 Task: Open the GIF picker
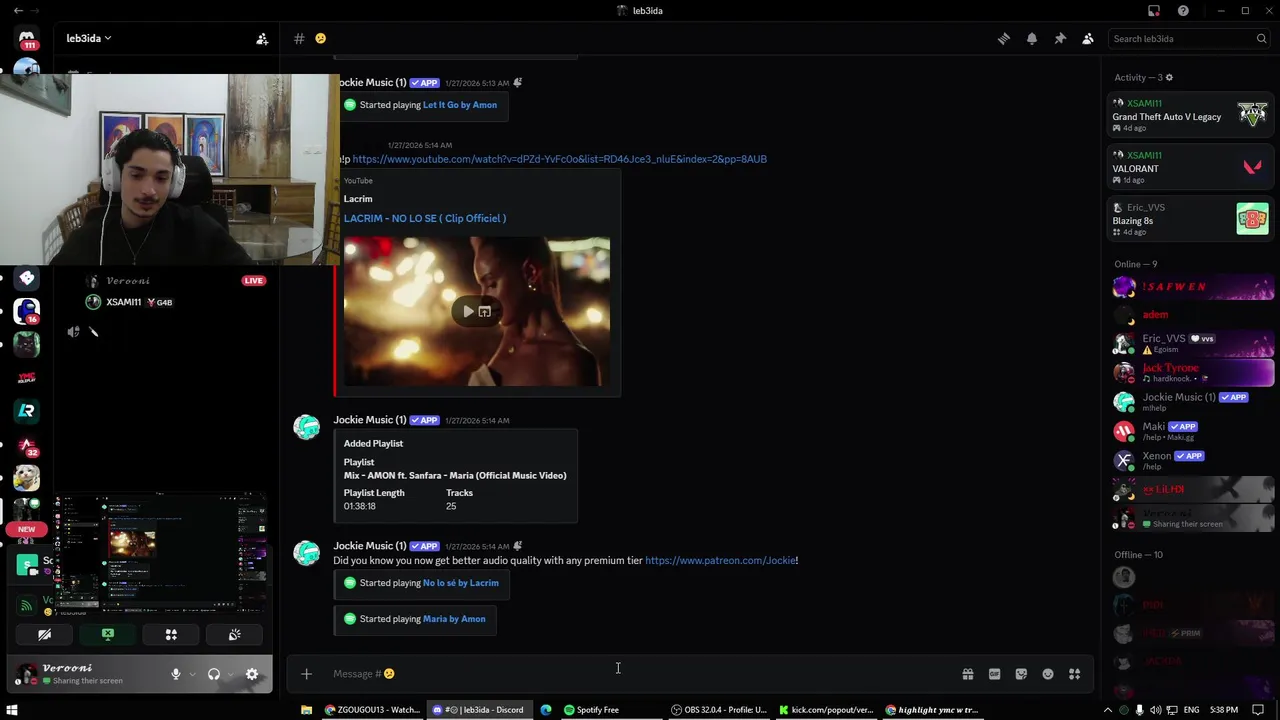coord(994,674)
